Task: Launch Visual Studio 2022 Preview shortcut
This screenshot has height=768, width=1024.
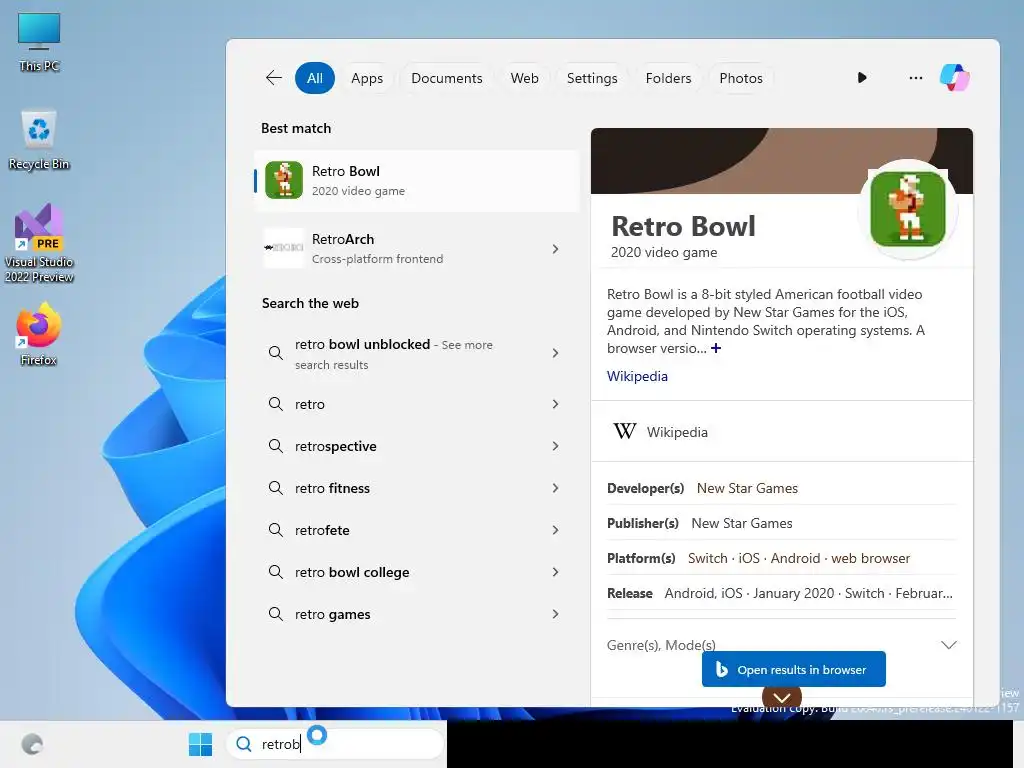Action: pos(39,243)
